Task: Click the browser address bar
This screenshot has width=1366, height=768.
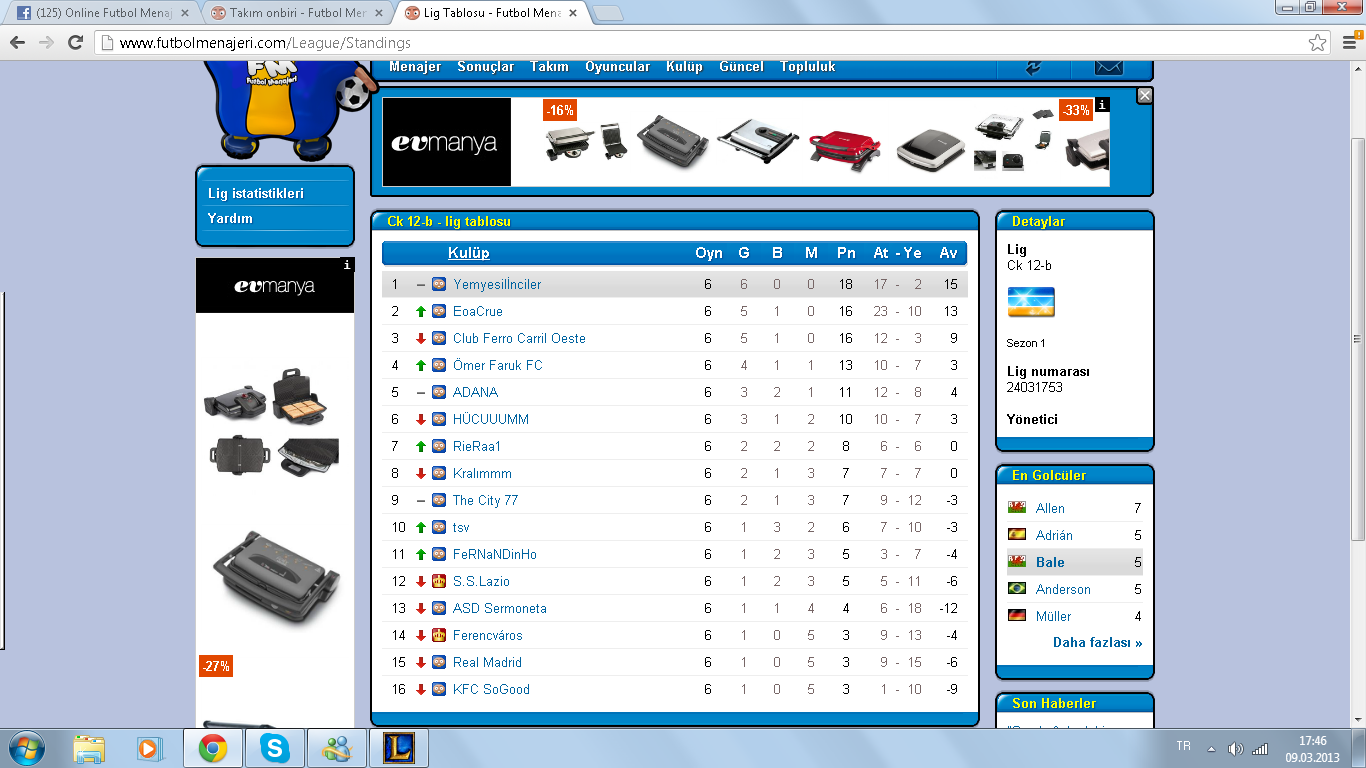Action: (700, 43)
